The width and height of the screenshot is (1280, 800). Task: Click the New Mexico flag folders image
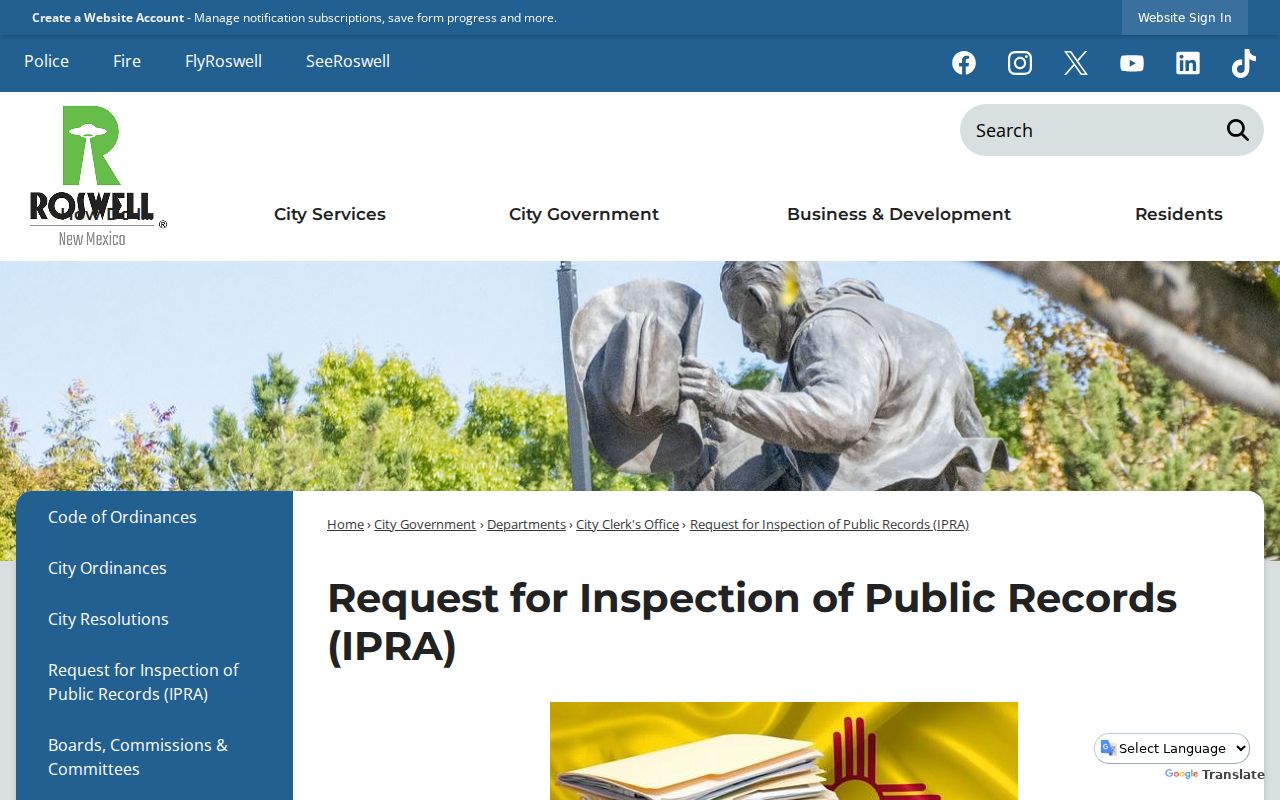784,751
